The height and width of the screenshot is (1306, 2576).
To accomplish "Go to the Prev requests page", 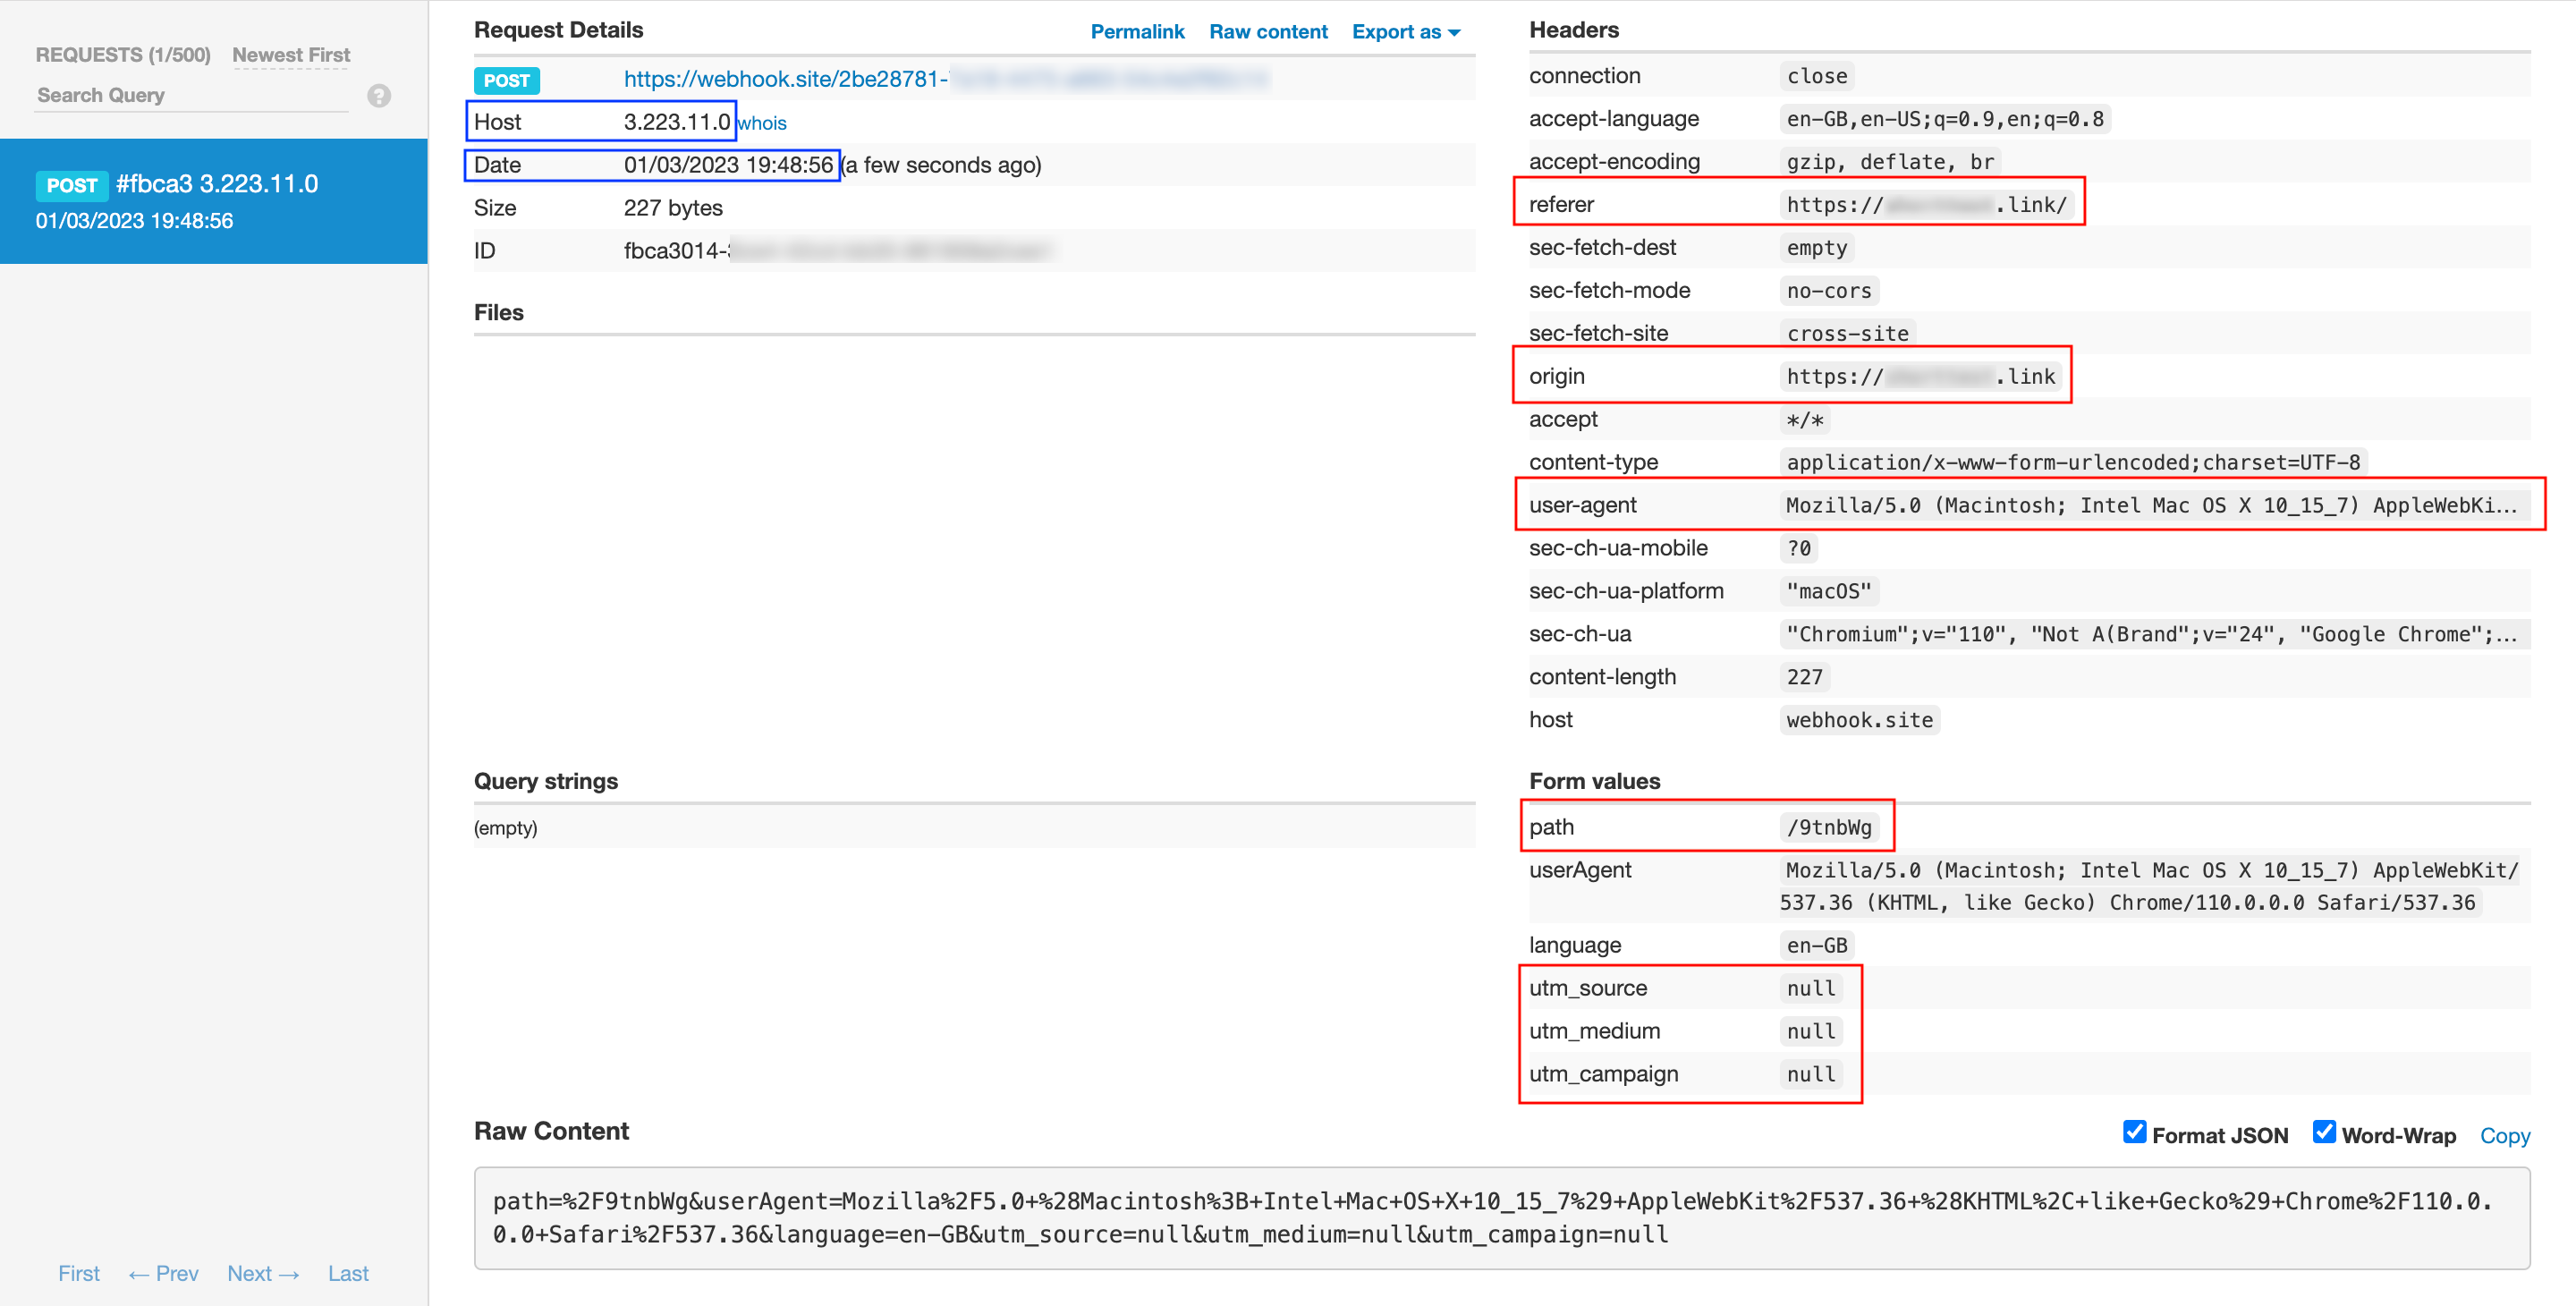I will pyautogui.click(x=164, y=1273).
